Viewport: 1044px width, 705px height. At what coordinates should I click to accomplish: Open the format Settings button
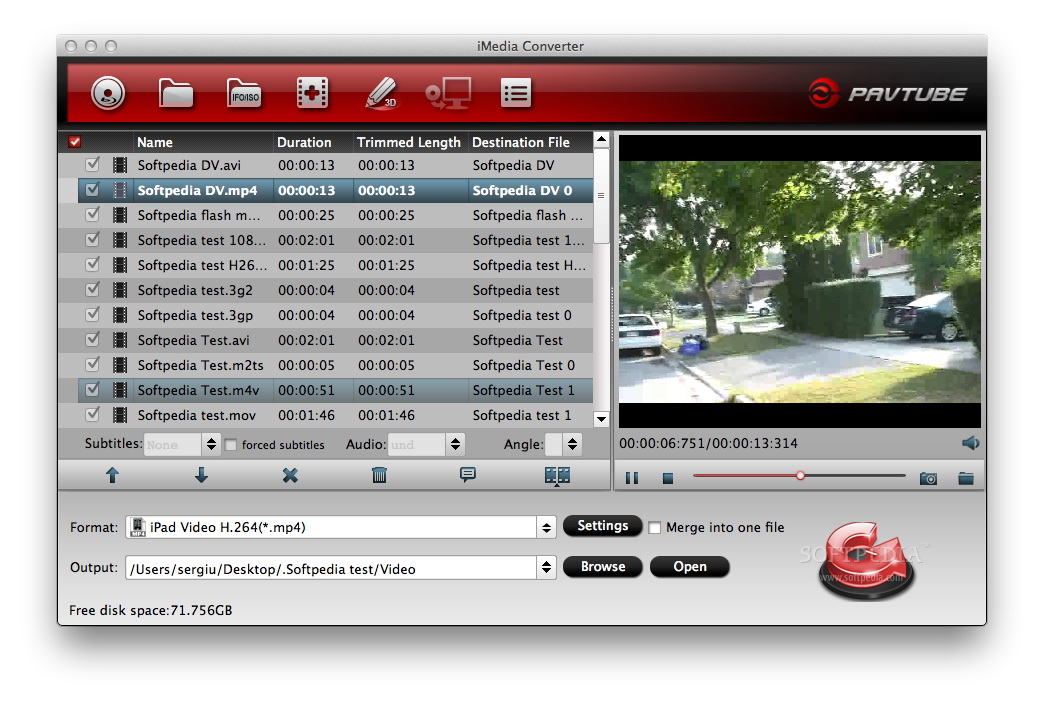pyautogui.click(x=603, y=526)
